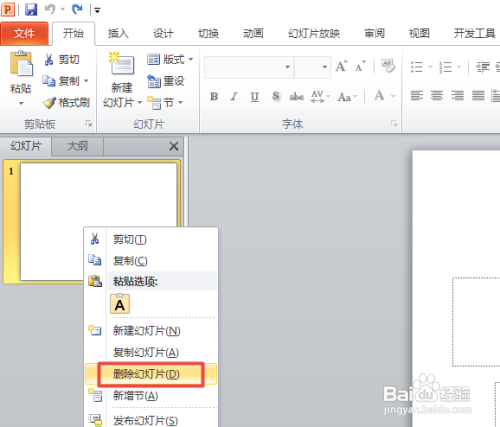Click the Undo arrow icon
The height and width of the screenshot is (427, 500).
[50, 9]
